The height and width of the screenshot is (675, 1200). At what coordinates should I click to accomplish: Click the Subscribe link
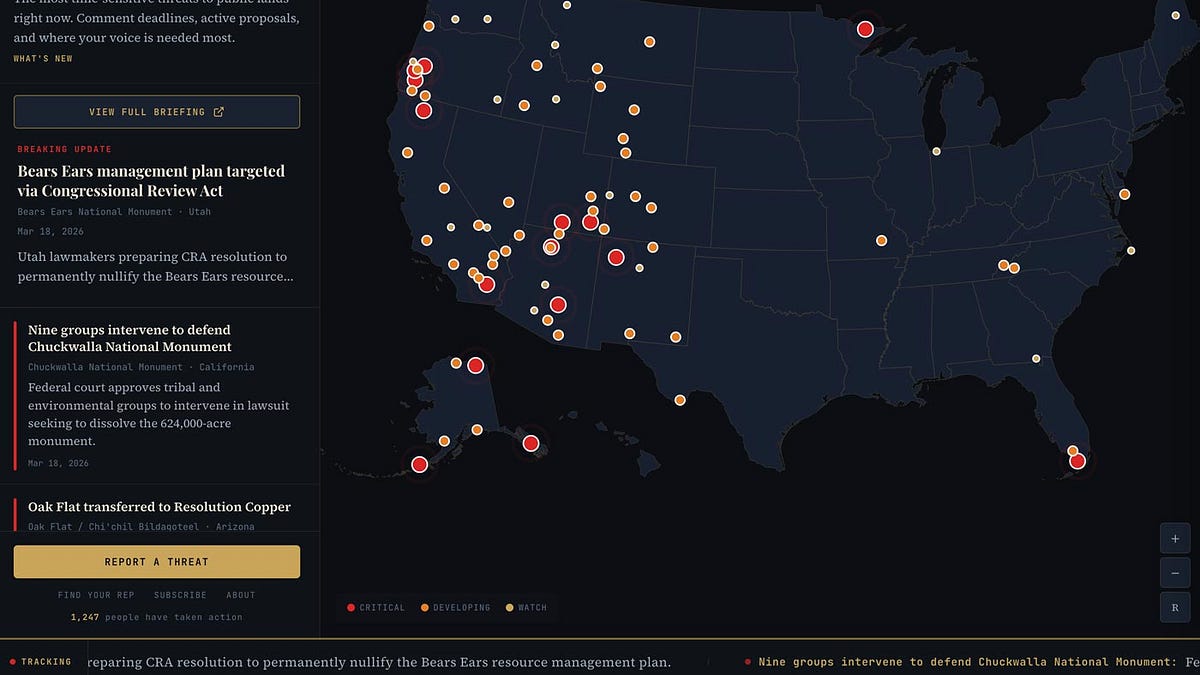tap(180, 595)
